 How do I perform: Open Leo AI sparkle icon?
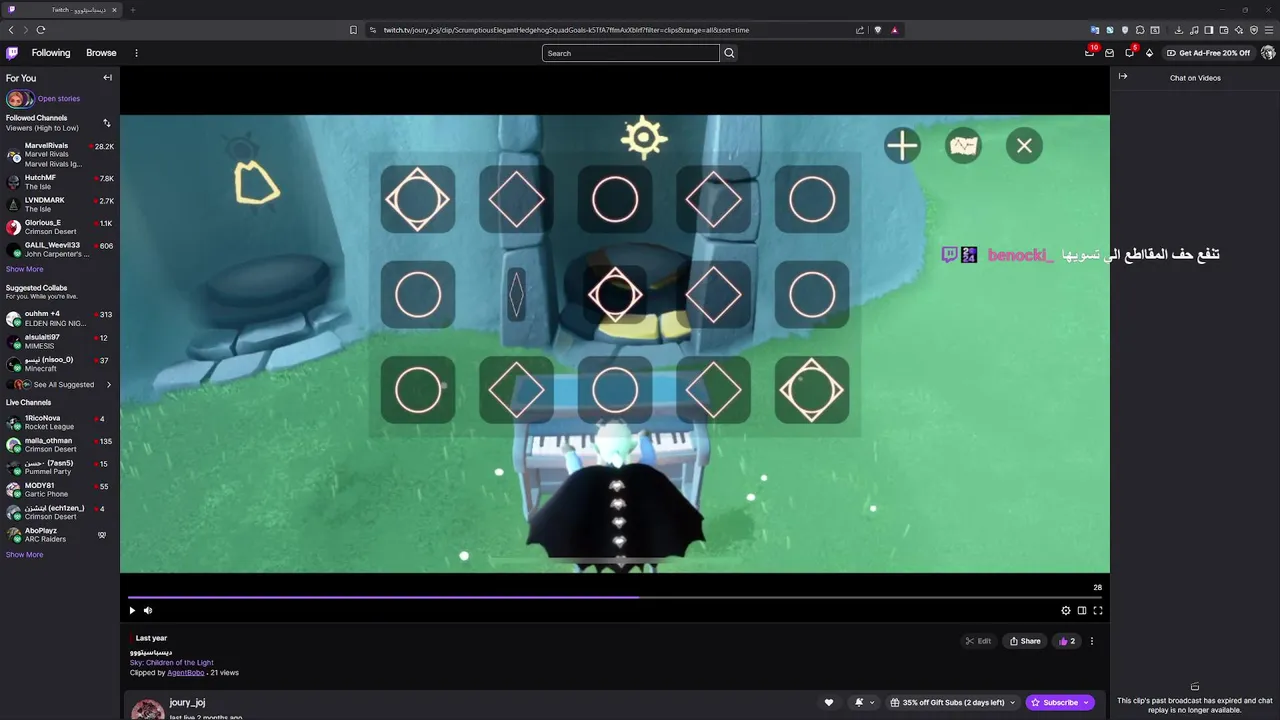pos(1239,30)
